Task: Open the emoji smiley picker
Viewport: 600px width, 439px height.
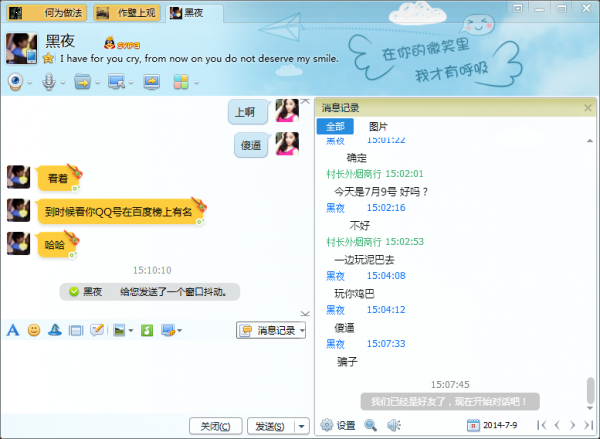Action: point(34,330)
